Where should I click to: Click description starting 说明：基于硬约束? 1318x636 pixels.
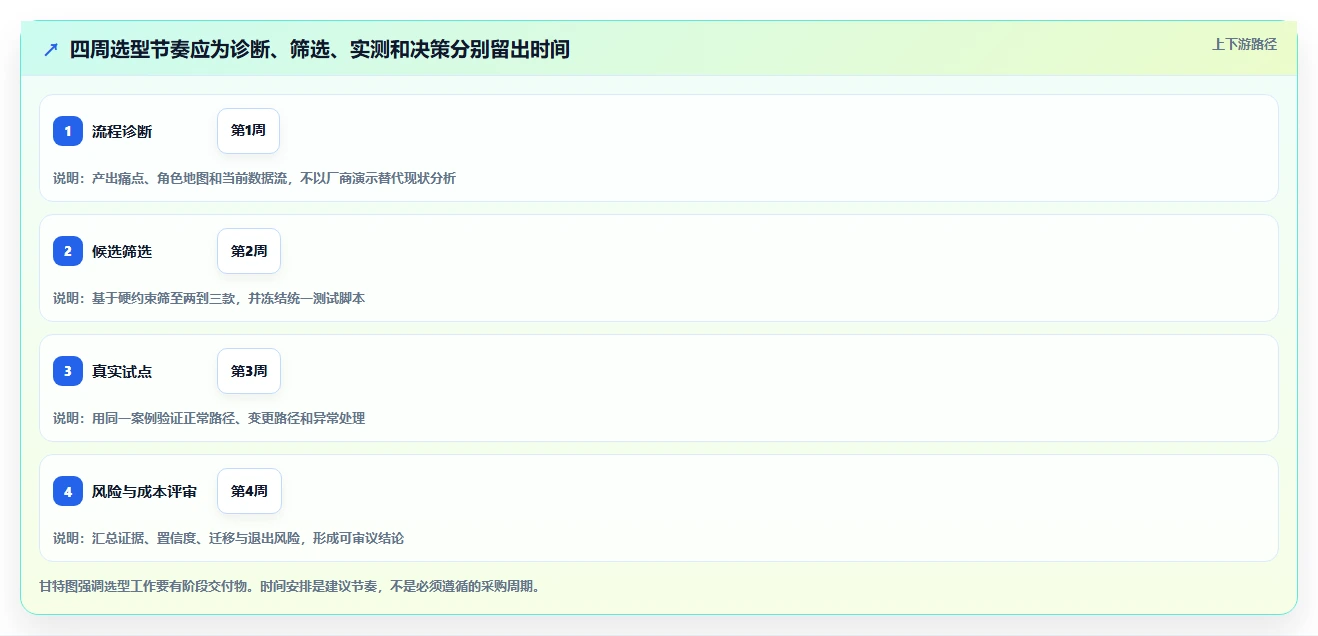click(209, 298)
